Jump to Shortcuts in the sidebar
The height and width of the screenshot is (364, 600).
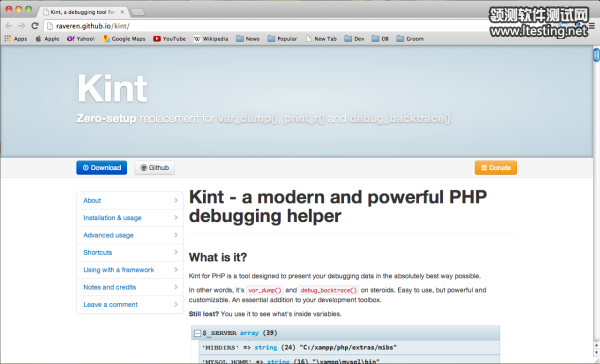coord(130,252)
